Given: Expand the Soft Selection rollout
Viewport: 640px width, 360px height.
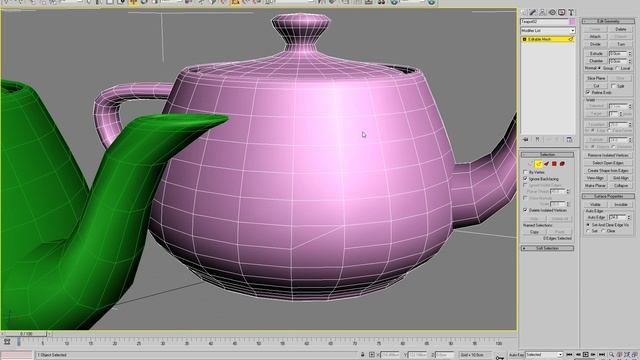Looking at the screenshot, I should click(x=547, y=248).
